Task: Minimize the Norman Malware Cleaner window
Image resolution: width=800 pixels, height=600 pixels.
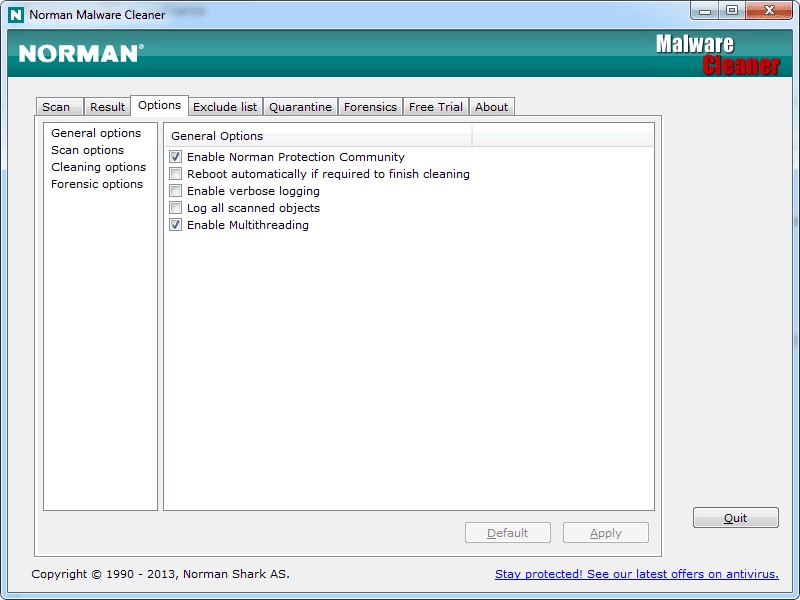Action: [x=705, y=10]
